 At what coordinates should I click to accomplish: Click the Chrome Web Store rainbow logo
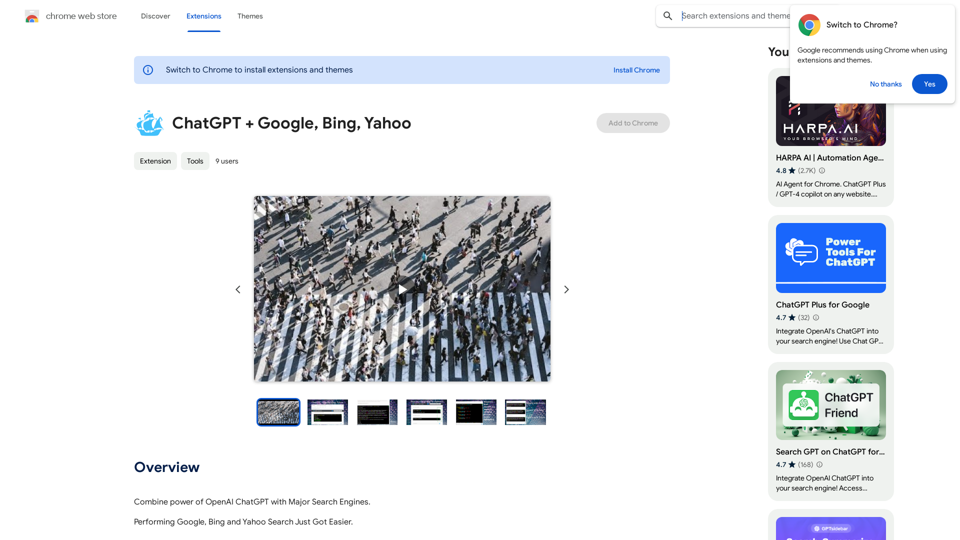(32, 17)
